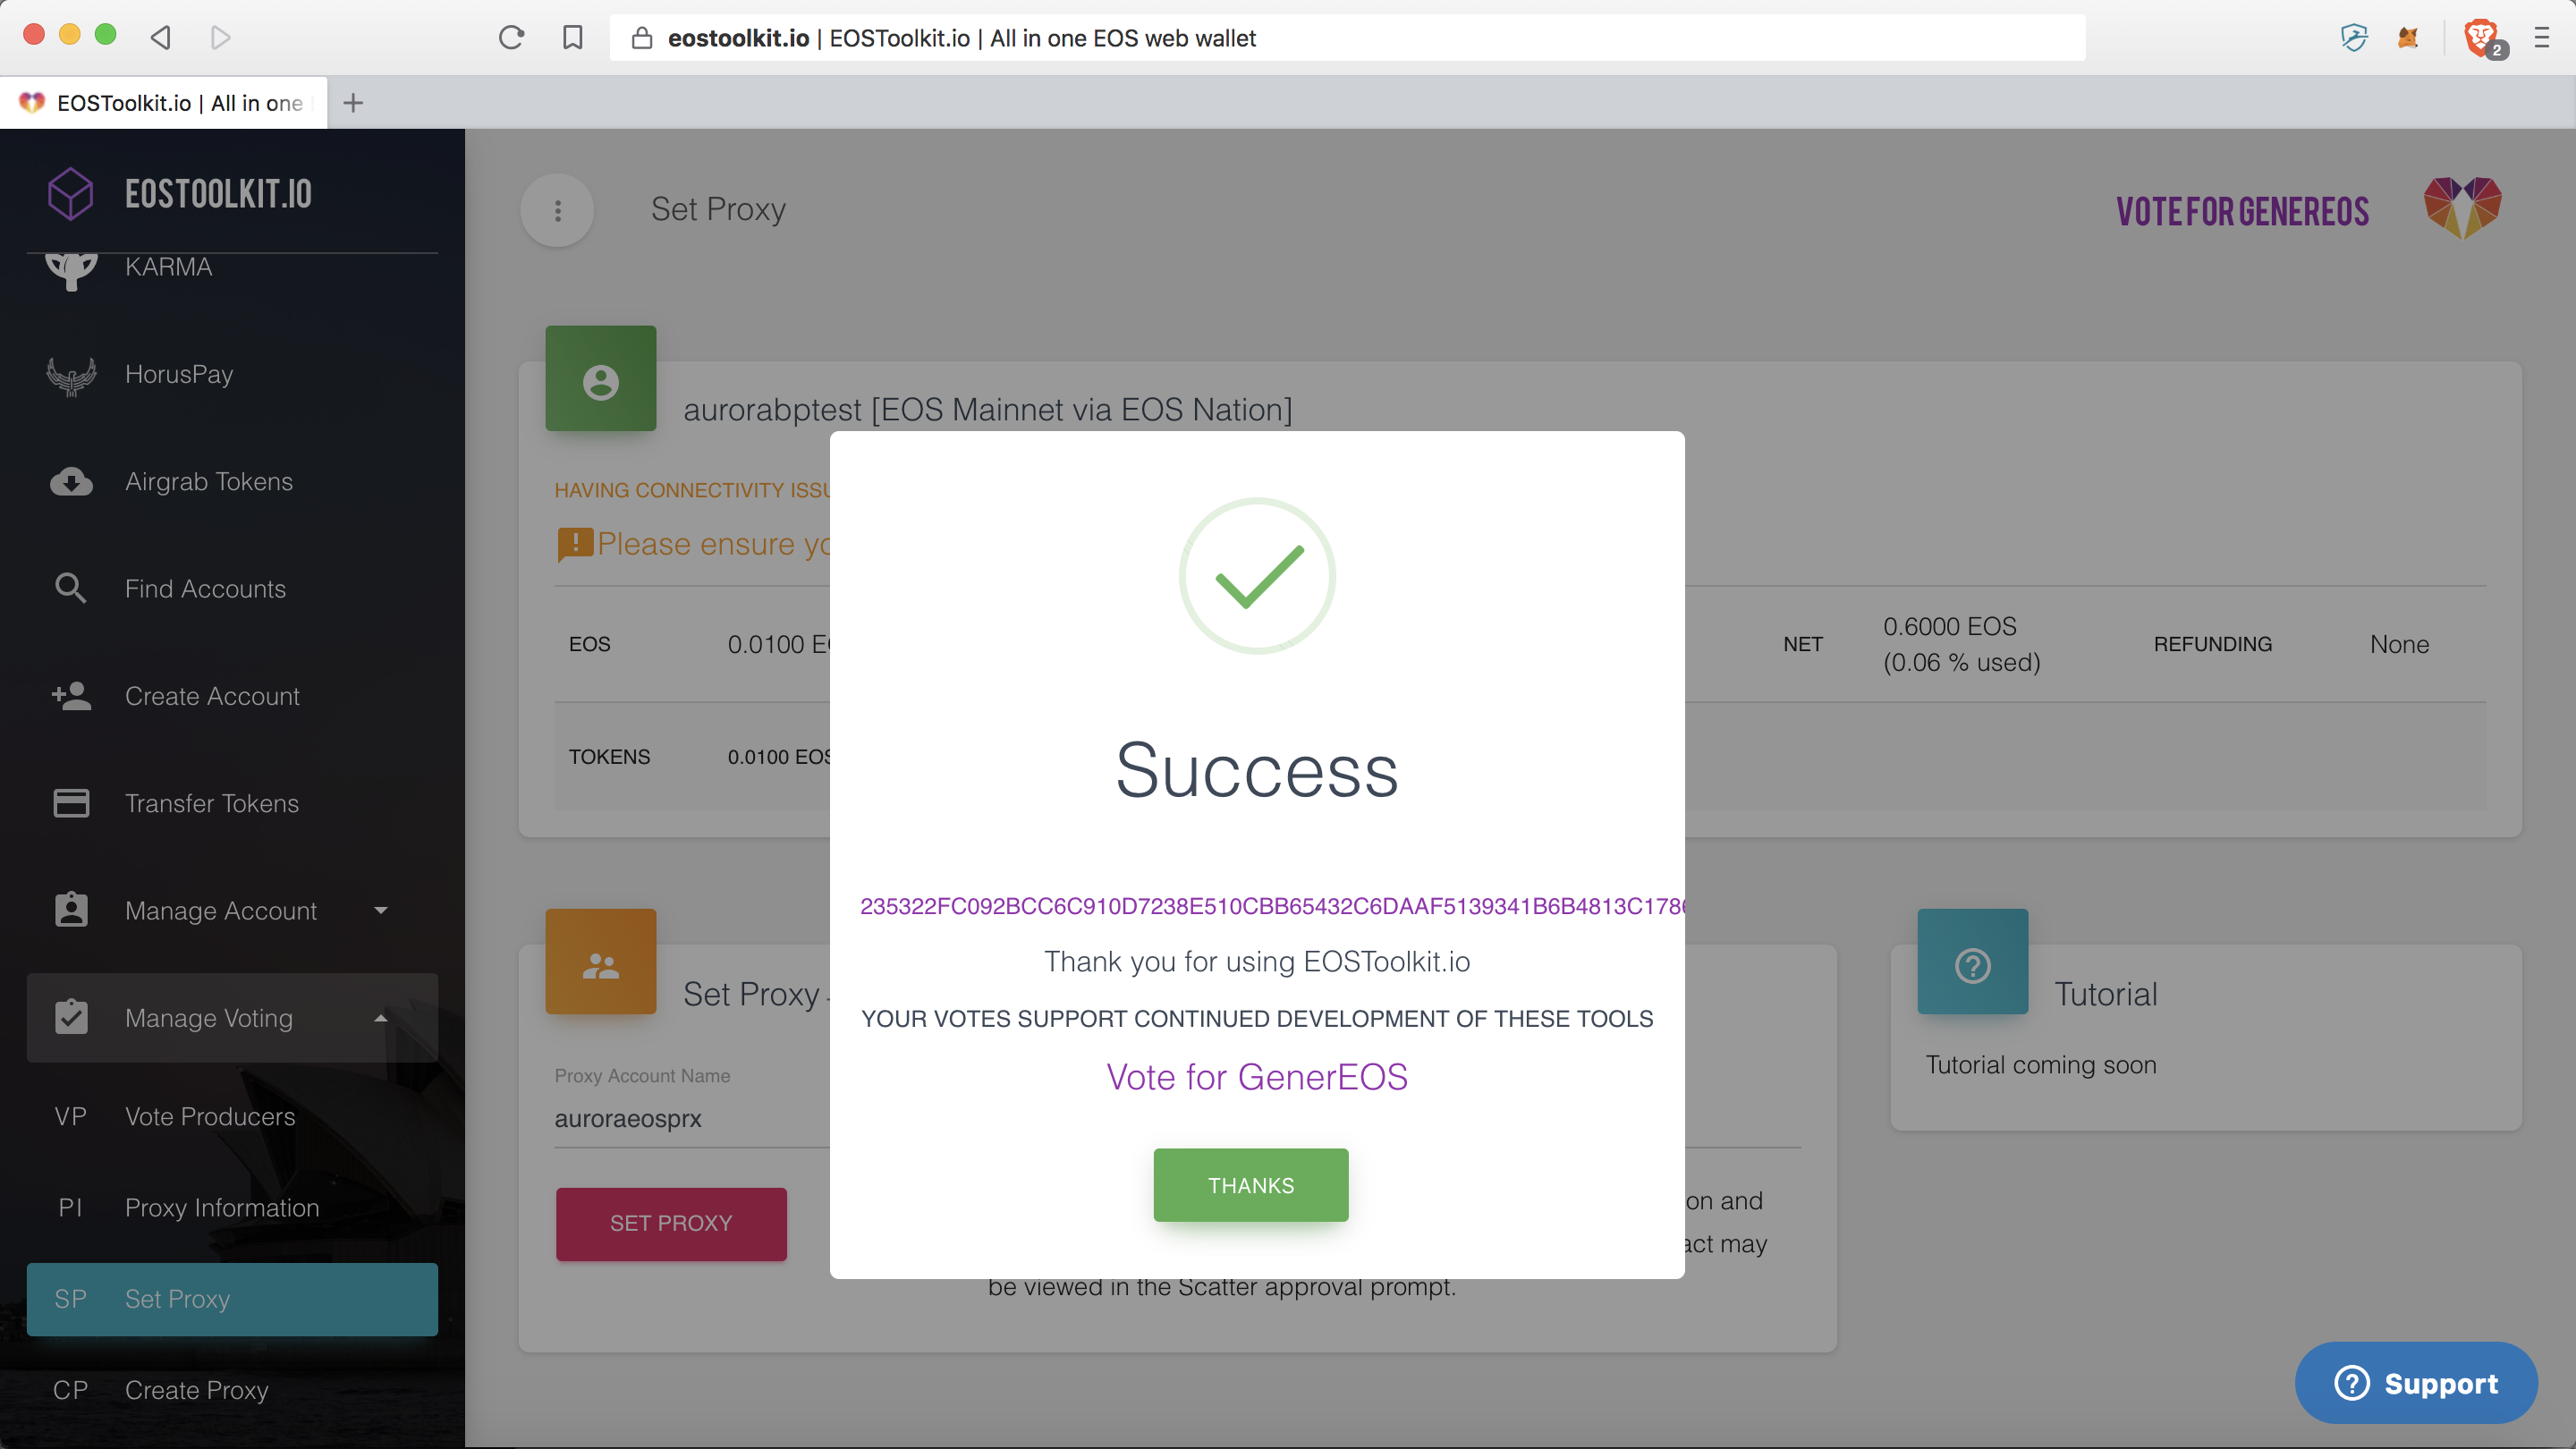This screenshot has height=1449, width=2576.
Task: Click the 'aurorabptest [EOS Mainnet via EOS Nation]' heading
Action: tap(987, 410)
